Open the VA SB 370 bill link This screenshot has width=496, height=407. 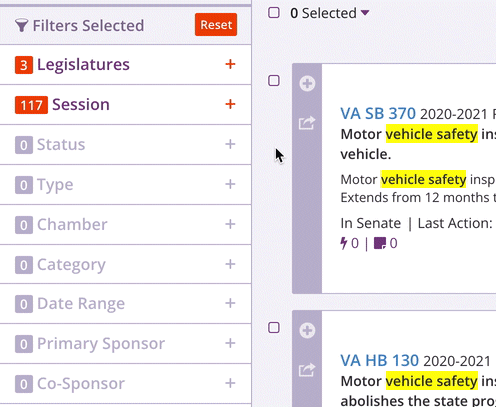[378, 114]
